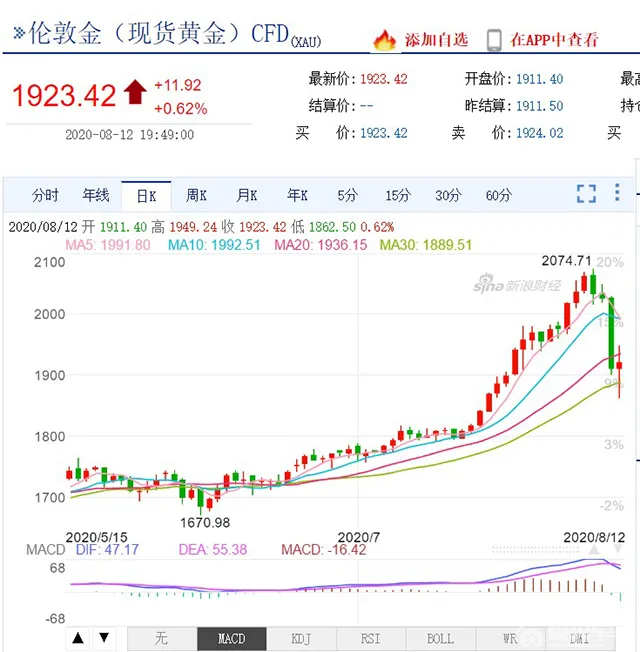Switch to the 年线 chart tab

point(96,195)
